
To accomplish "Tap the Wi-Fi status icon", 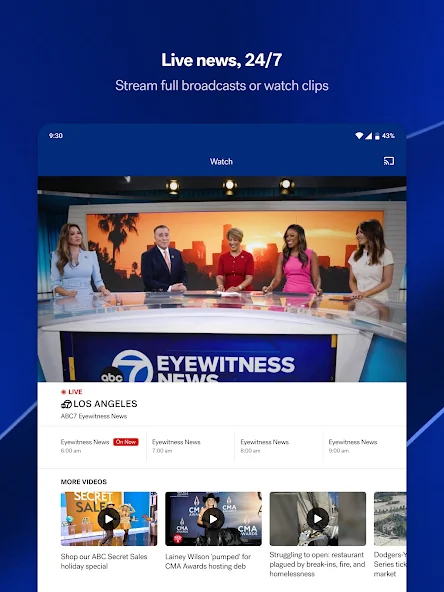I will coord(359,136).
